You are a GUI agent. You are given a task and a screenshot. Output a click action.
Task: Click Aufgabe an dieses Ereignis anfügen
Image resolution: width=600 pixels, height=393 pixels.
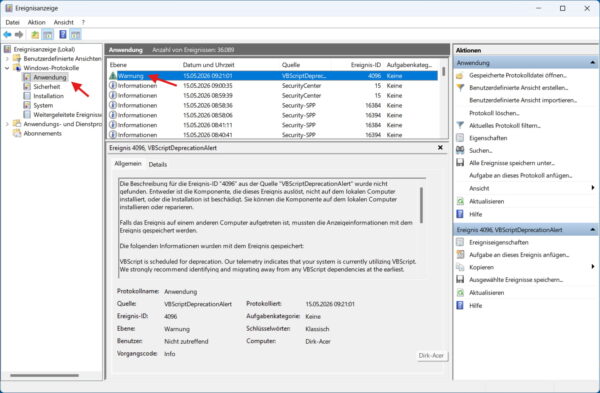[x=519, y=255]
